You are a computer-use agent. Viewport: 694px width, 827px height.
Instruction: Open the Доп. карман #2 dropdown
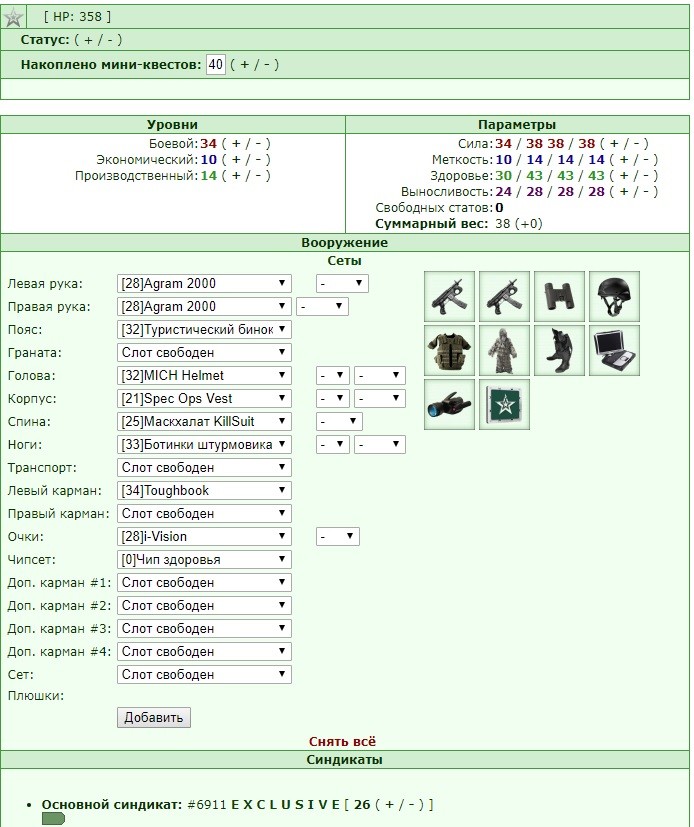(x=204, y=605)
